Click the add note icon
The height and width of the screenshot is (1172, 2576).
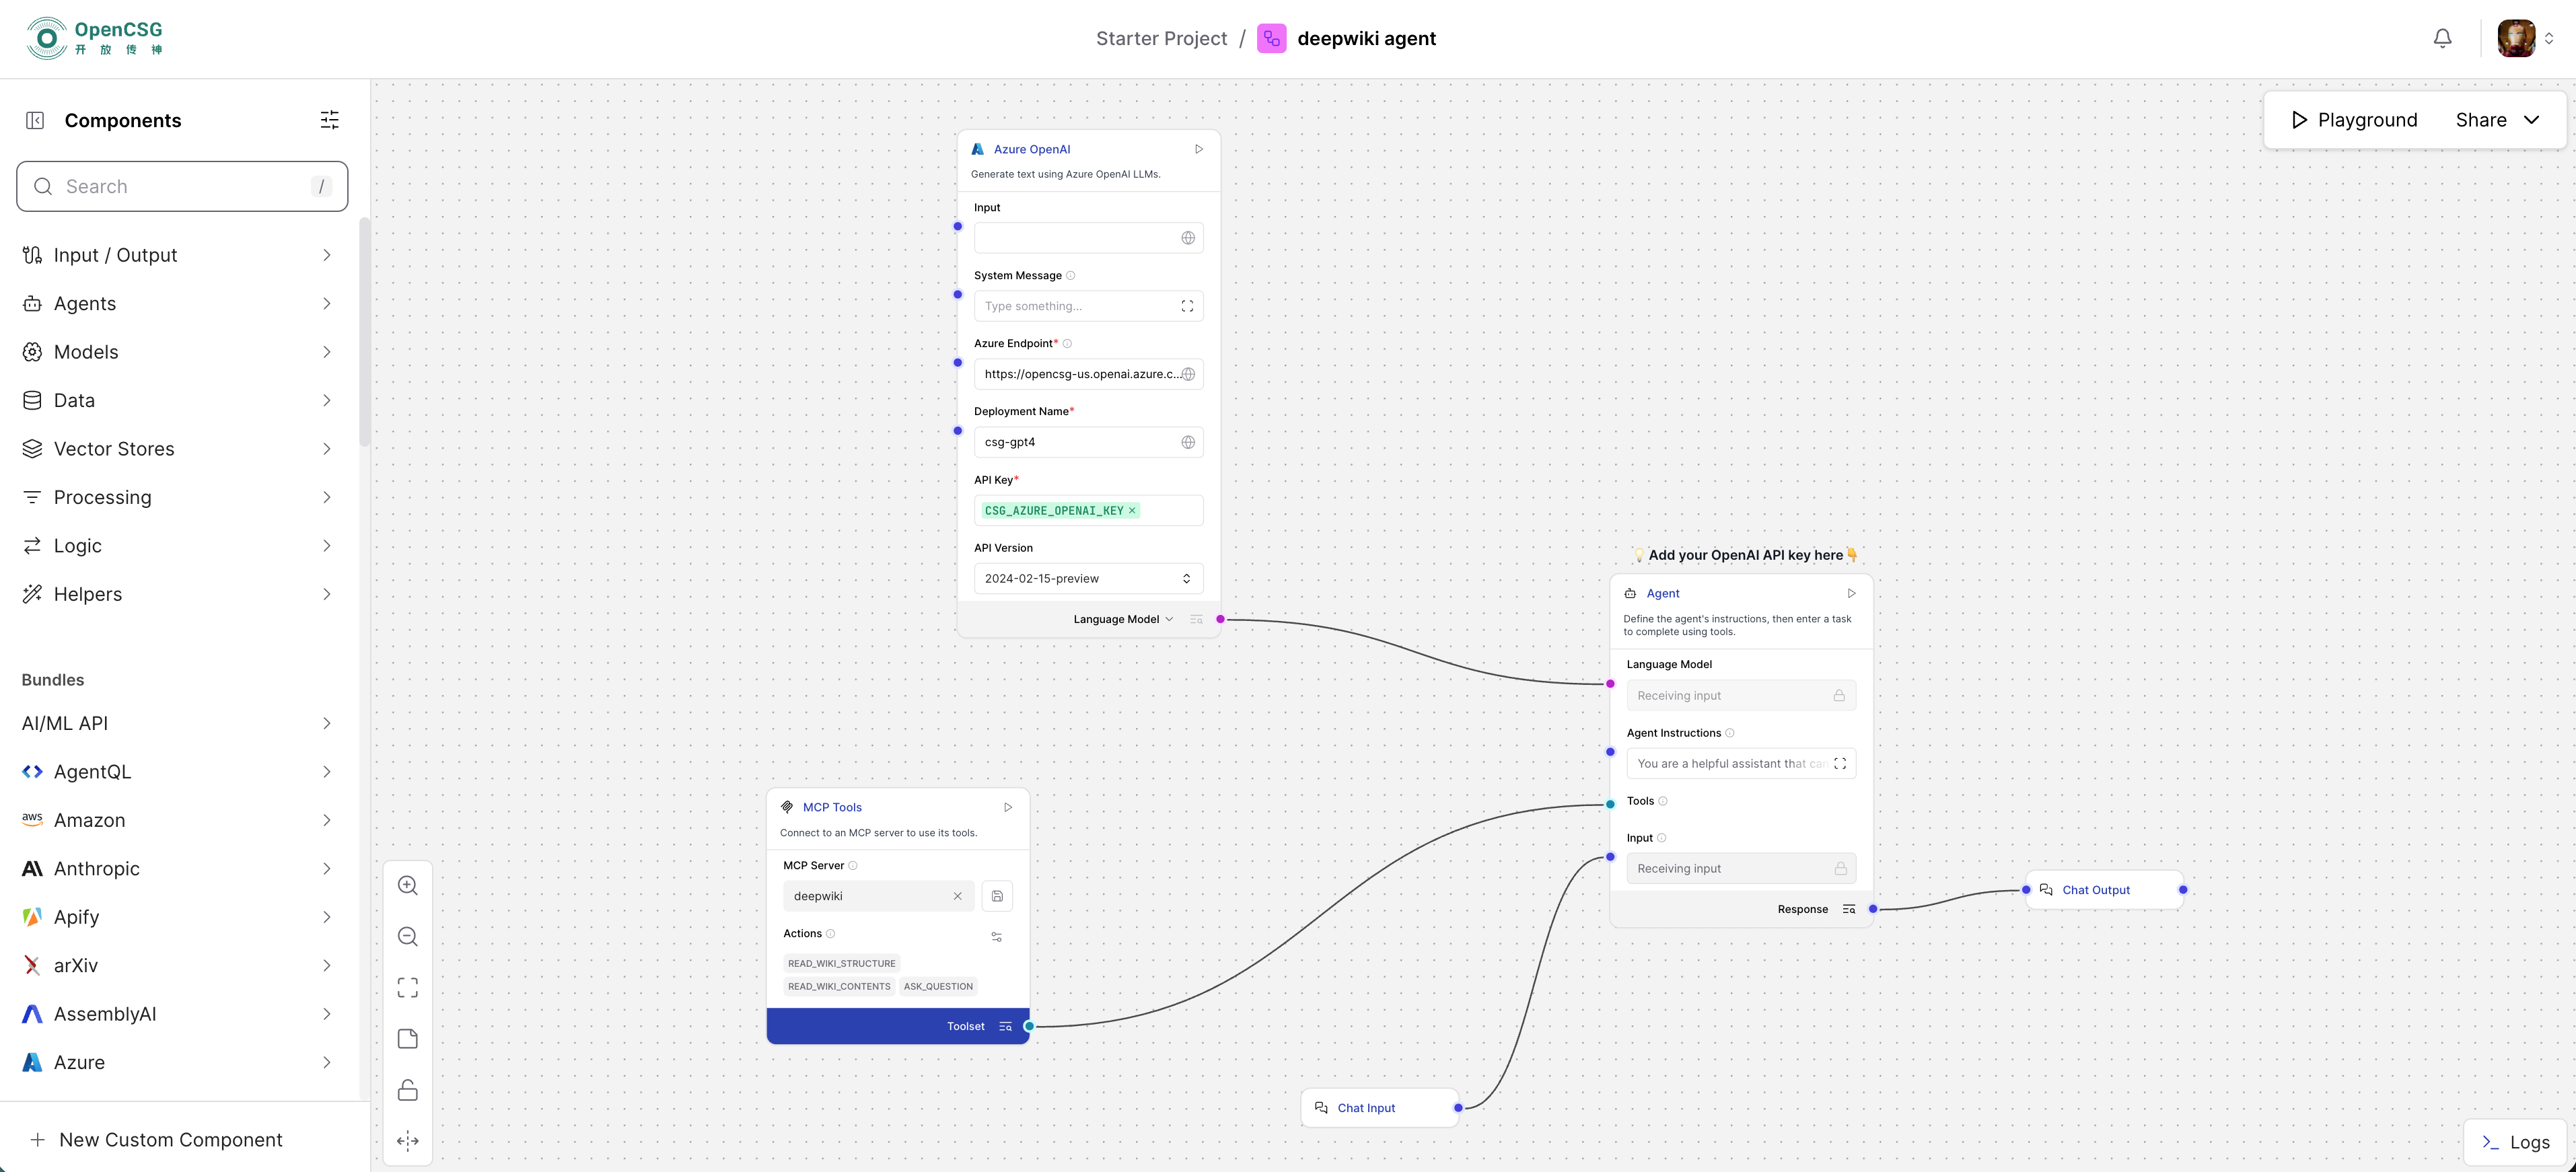coord(408,1038)
